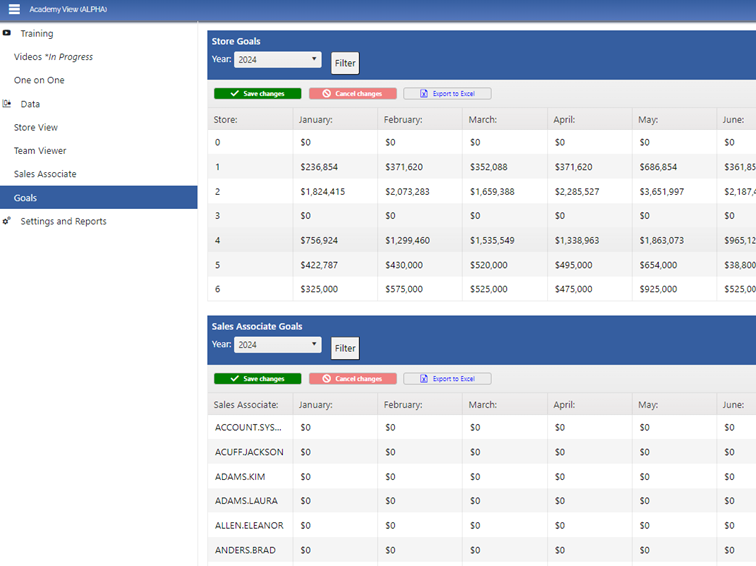The width and height of the screenshot is (756, 566).
Task: Open the Training section
Action: [x=37, y=34]
